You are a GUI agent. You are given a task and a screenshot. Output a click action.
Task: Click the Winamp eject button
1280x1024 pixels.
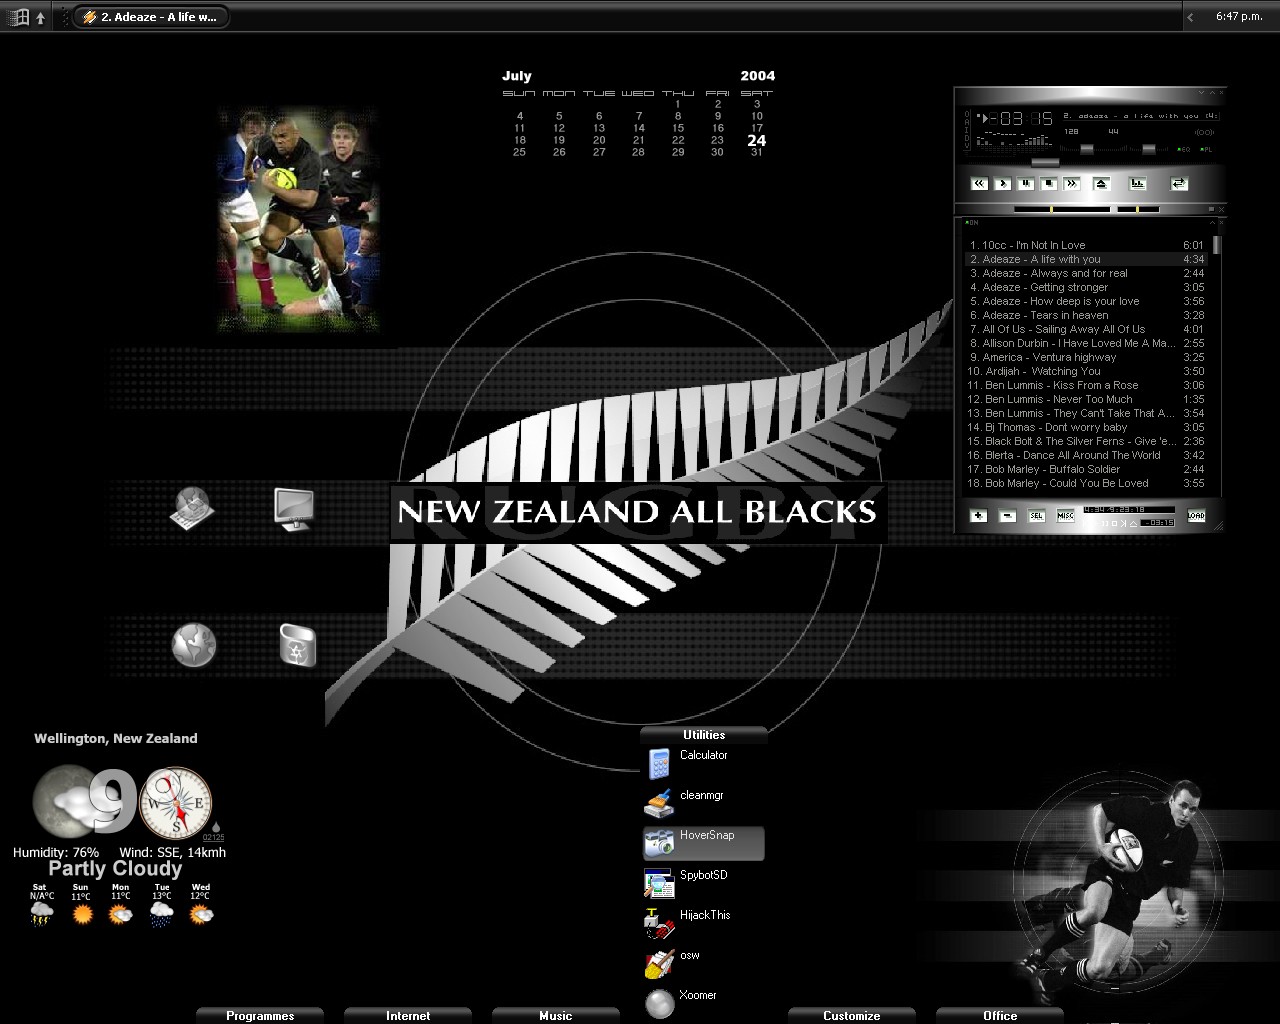pyautogui.click(x=1101, y=183)
